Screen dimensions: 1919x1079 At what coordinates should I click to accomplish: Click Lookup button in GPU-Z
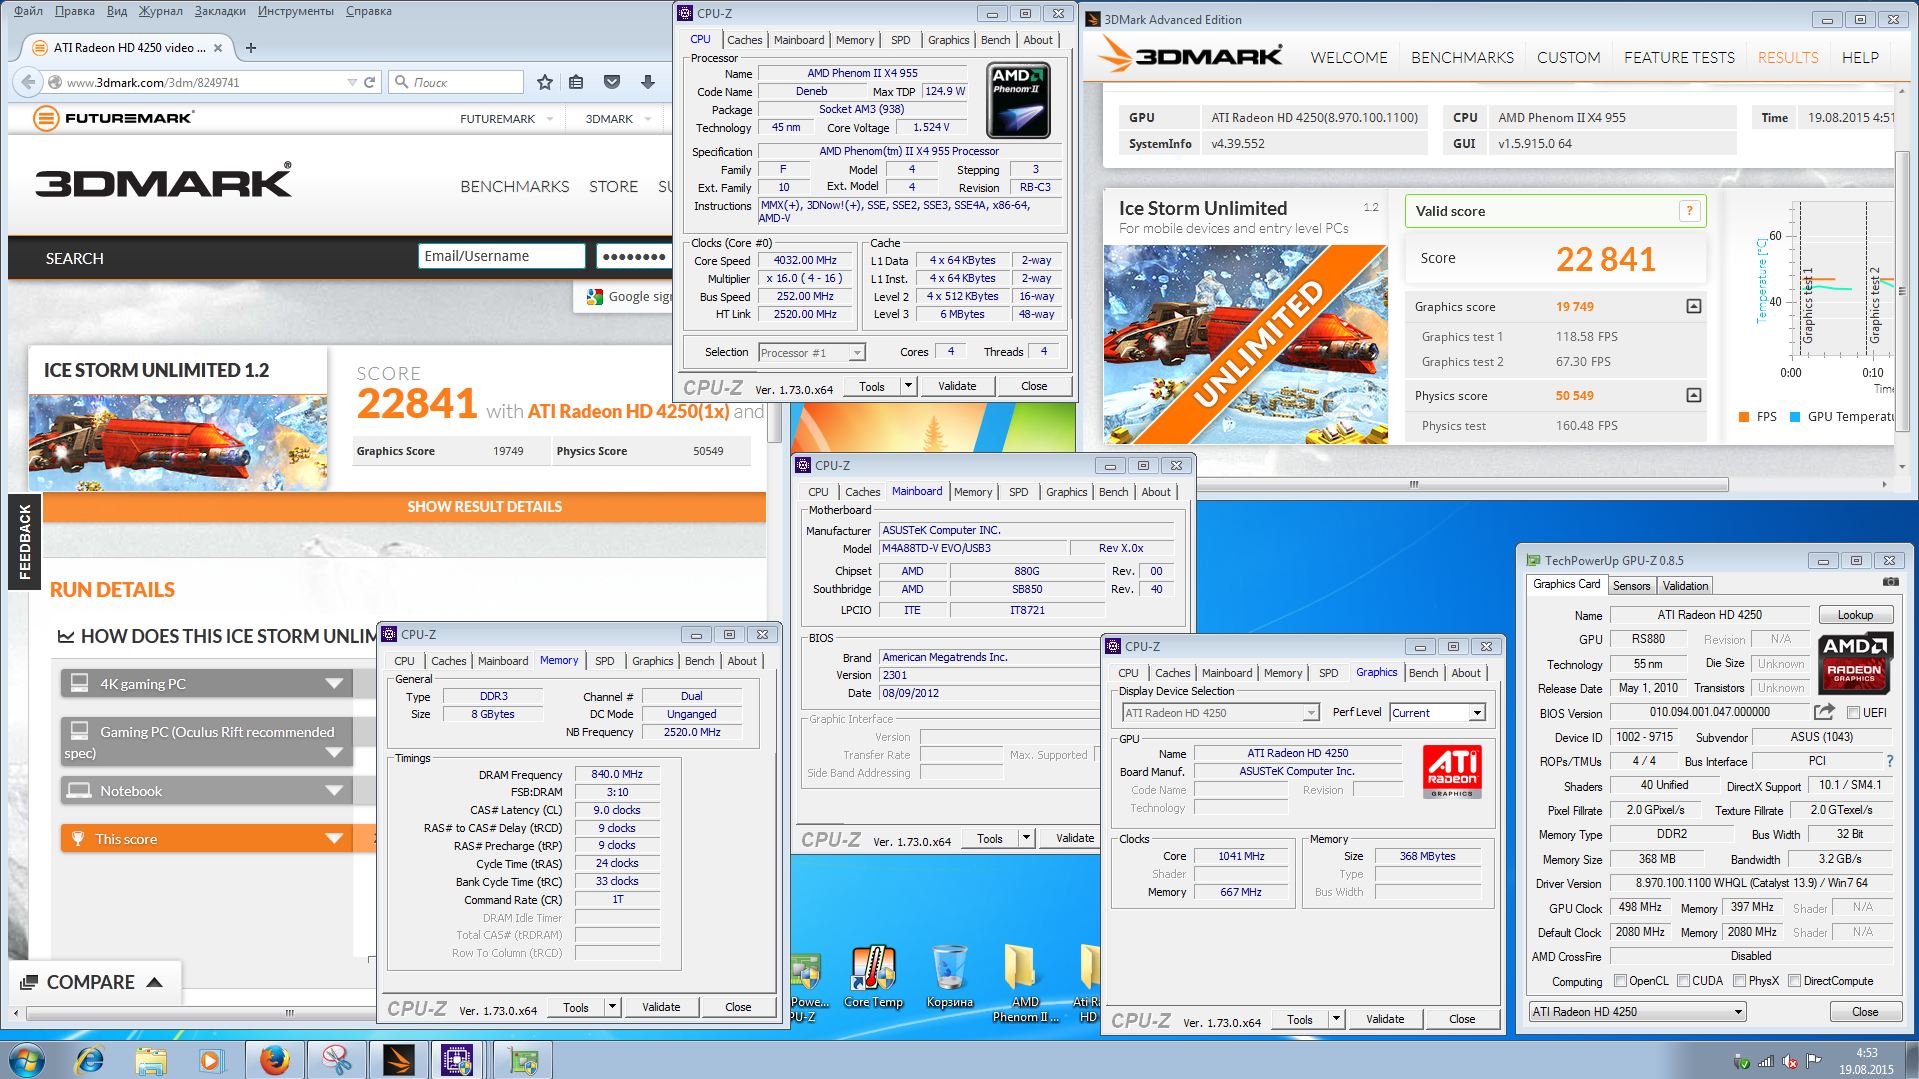(x=1854, y=615)
